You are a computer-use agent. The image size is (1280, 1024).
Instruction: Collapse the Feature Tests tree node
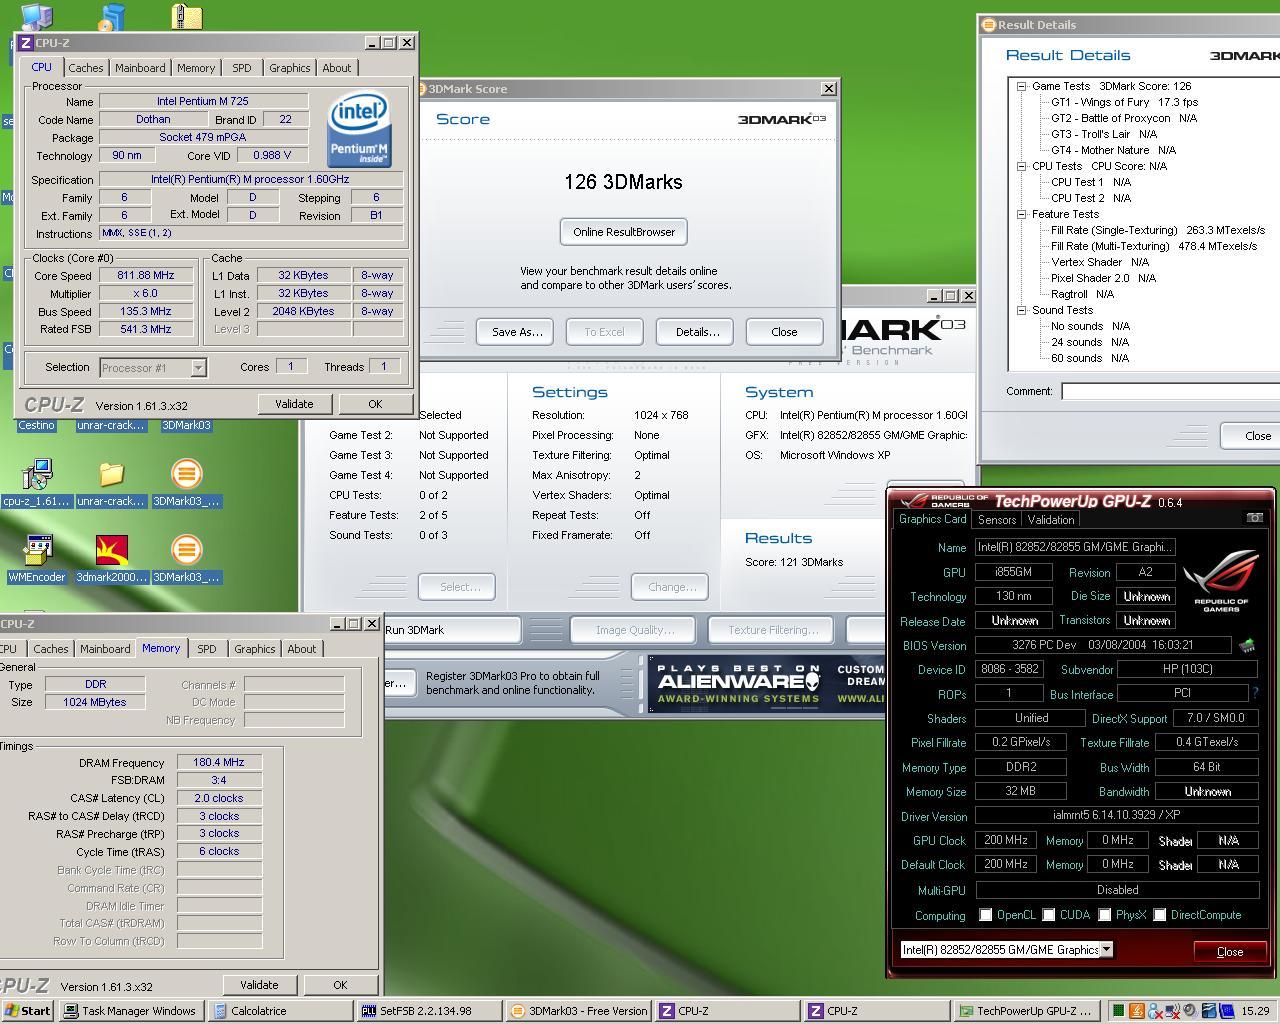(1022, 214)
